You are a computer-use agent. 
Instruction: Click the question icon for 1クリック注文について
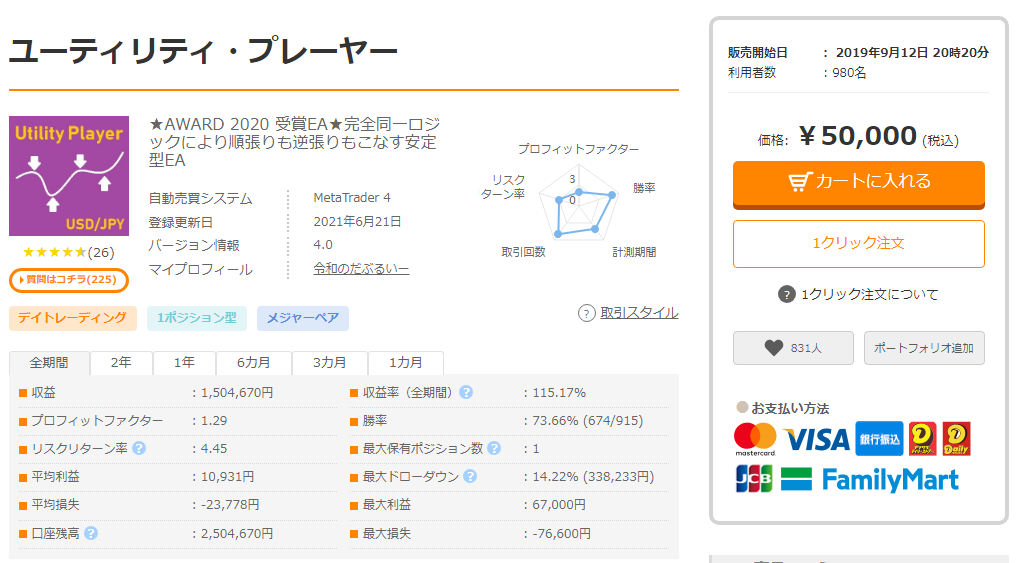[x=787, y=294]
